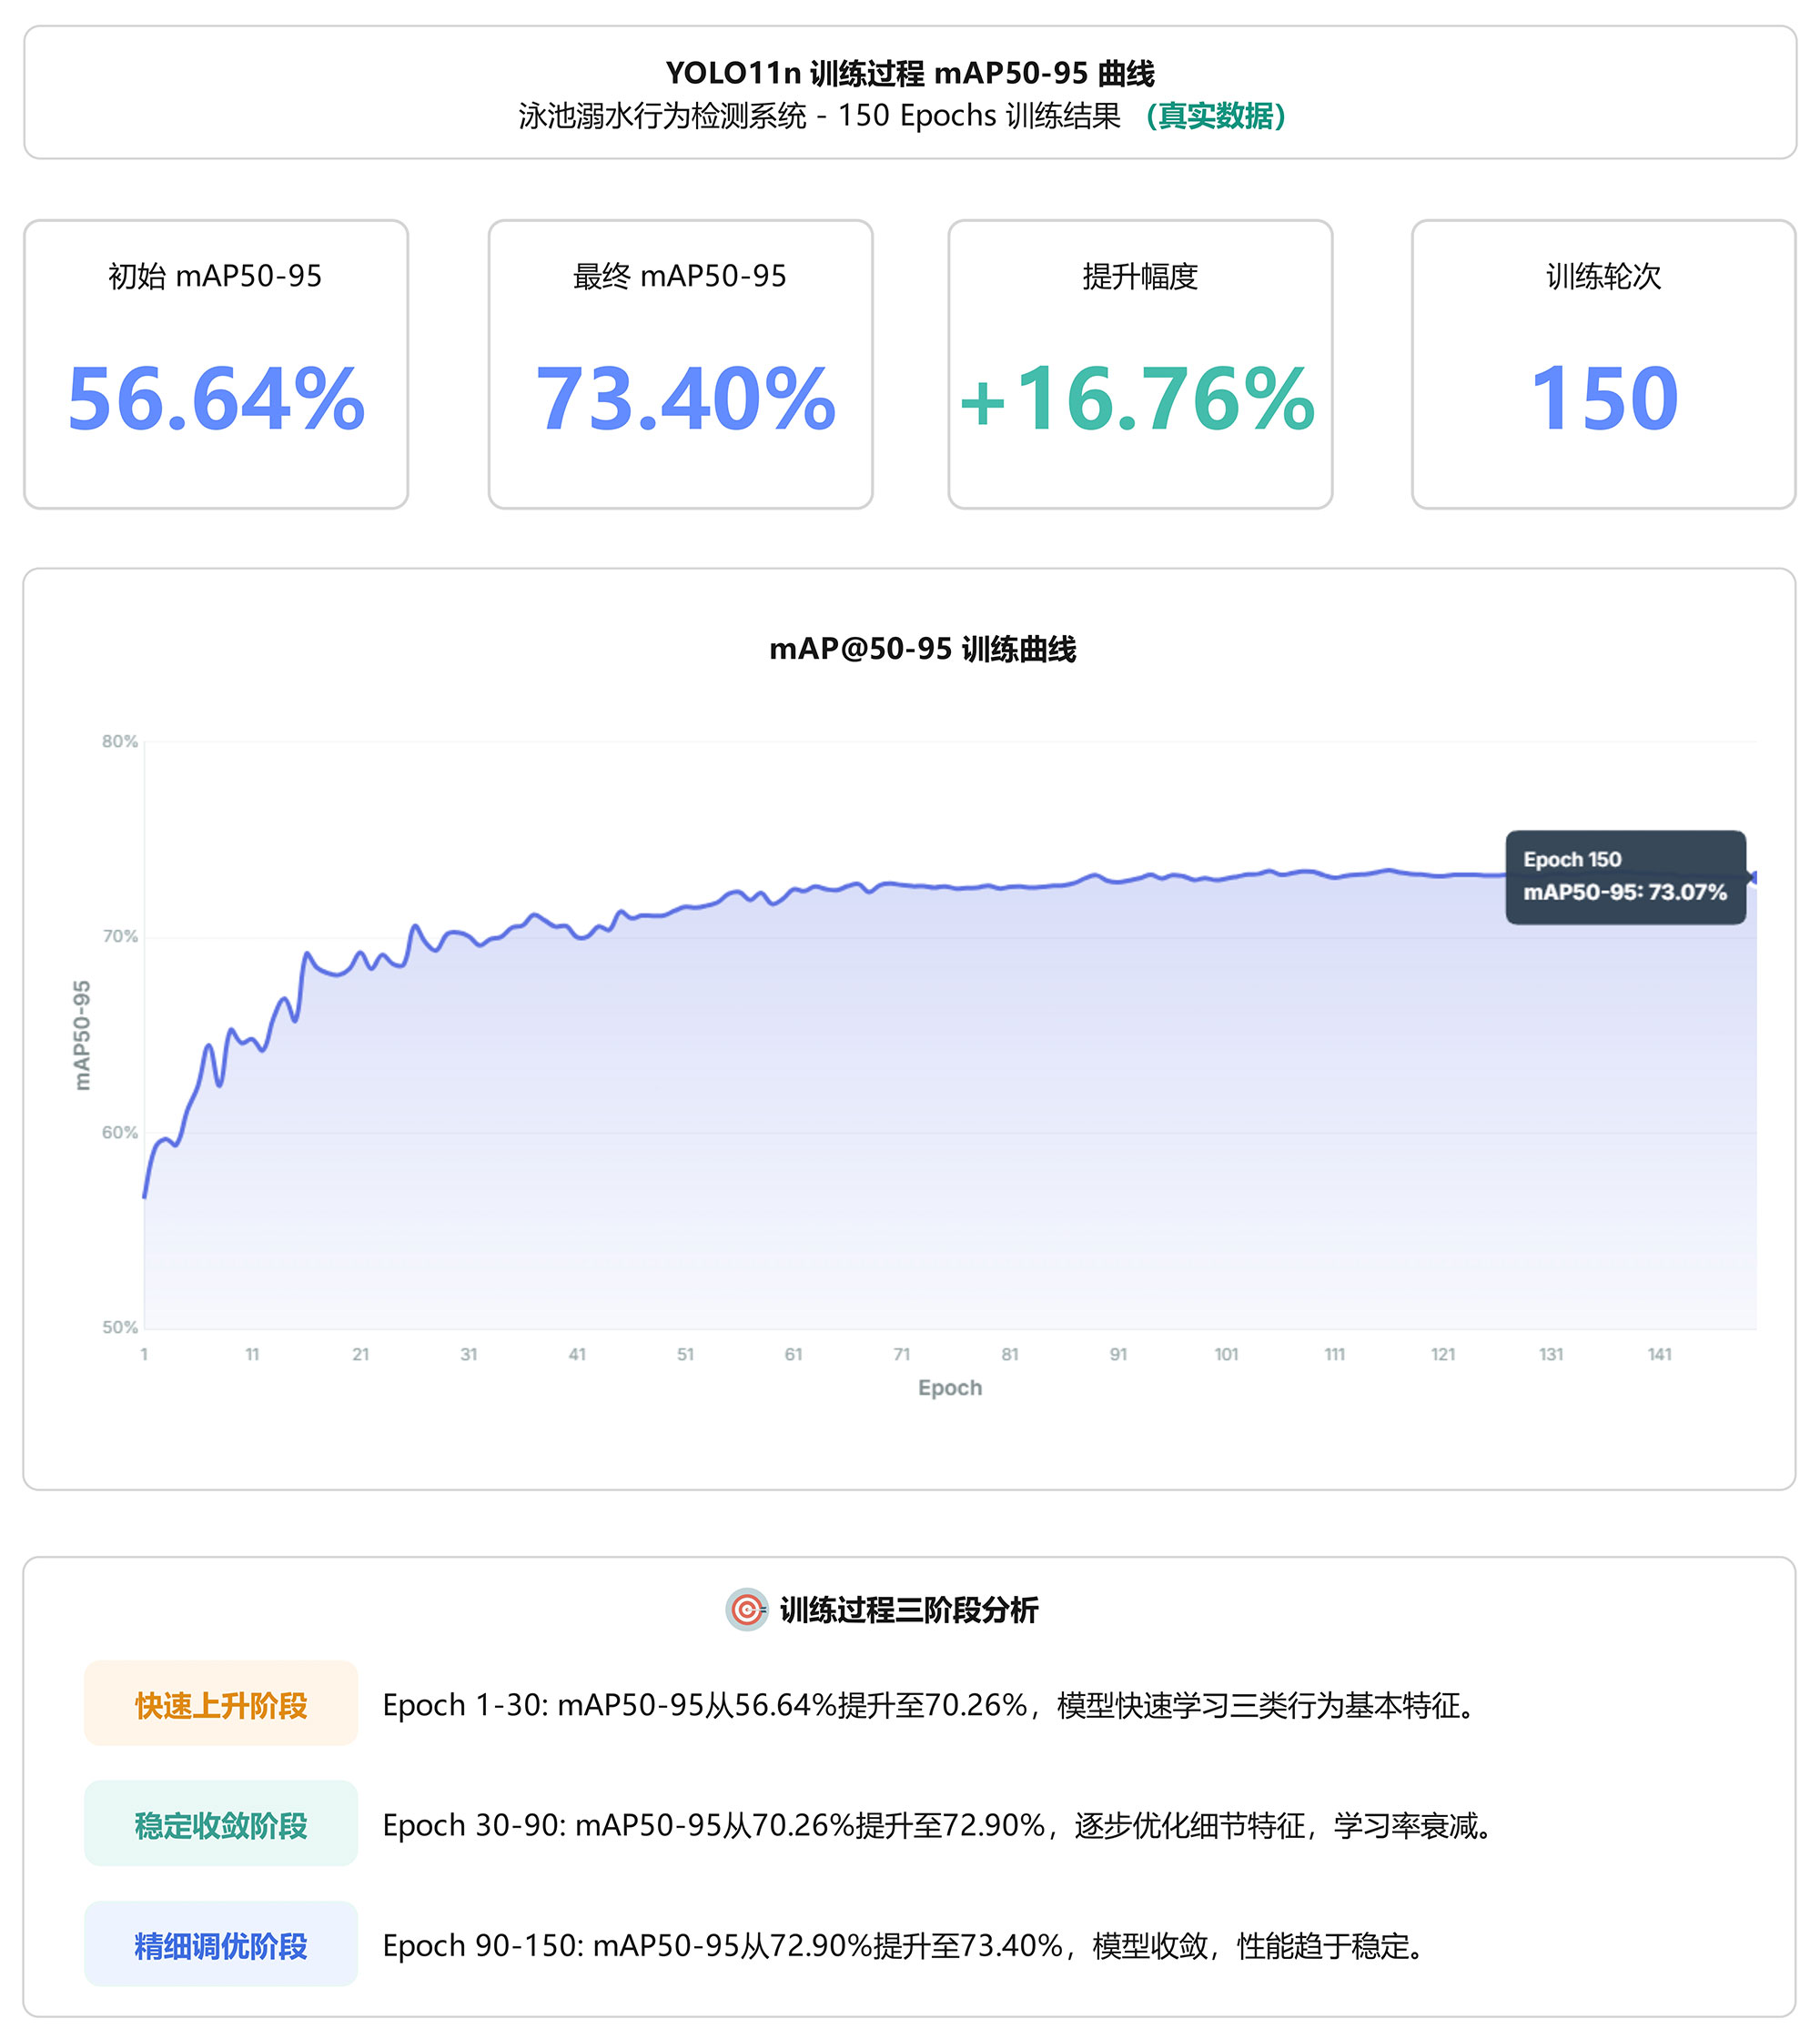Click the (真实数据) green label
Screen dimensions: 1820x2039
point(1215,116)
